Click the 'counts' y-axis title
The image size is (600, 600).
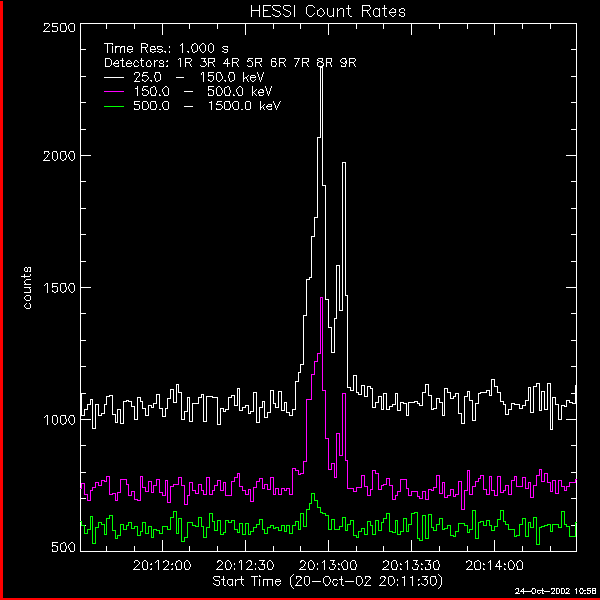point(27,288)
